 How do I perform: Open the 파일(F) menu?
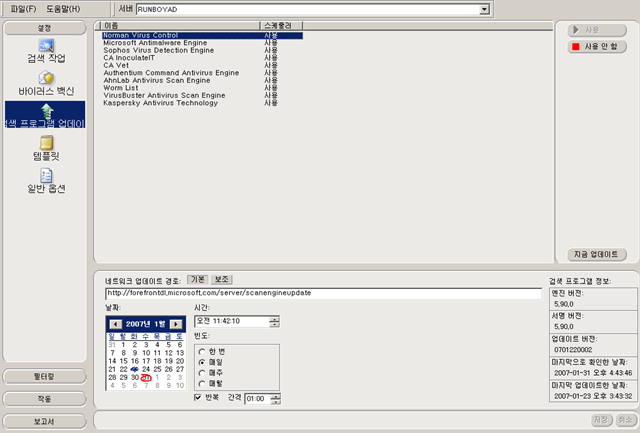(23, 9)
